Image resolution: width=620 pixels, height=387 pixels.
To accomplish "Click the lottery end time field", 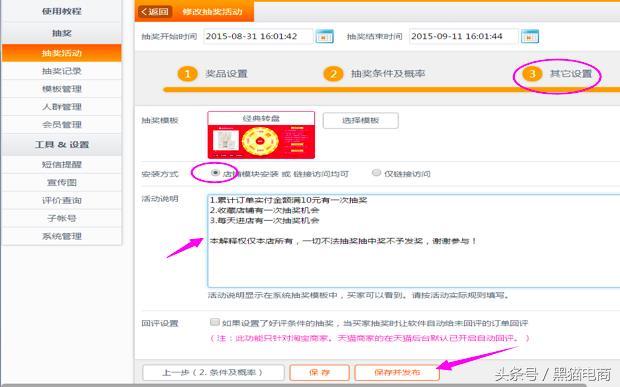I will [463, 36].
